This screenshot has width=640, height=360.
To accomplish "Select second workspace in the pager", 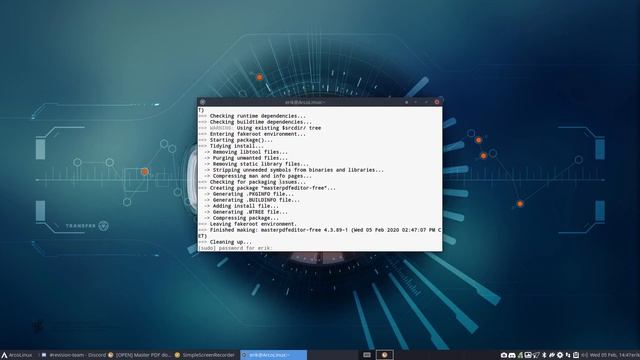I will [384, 355].
